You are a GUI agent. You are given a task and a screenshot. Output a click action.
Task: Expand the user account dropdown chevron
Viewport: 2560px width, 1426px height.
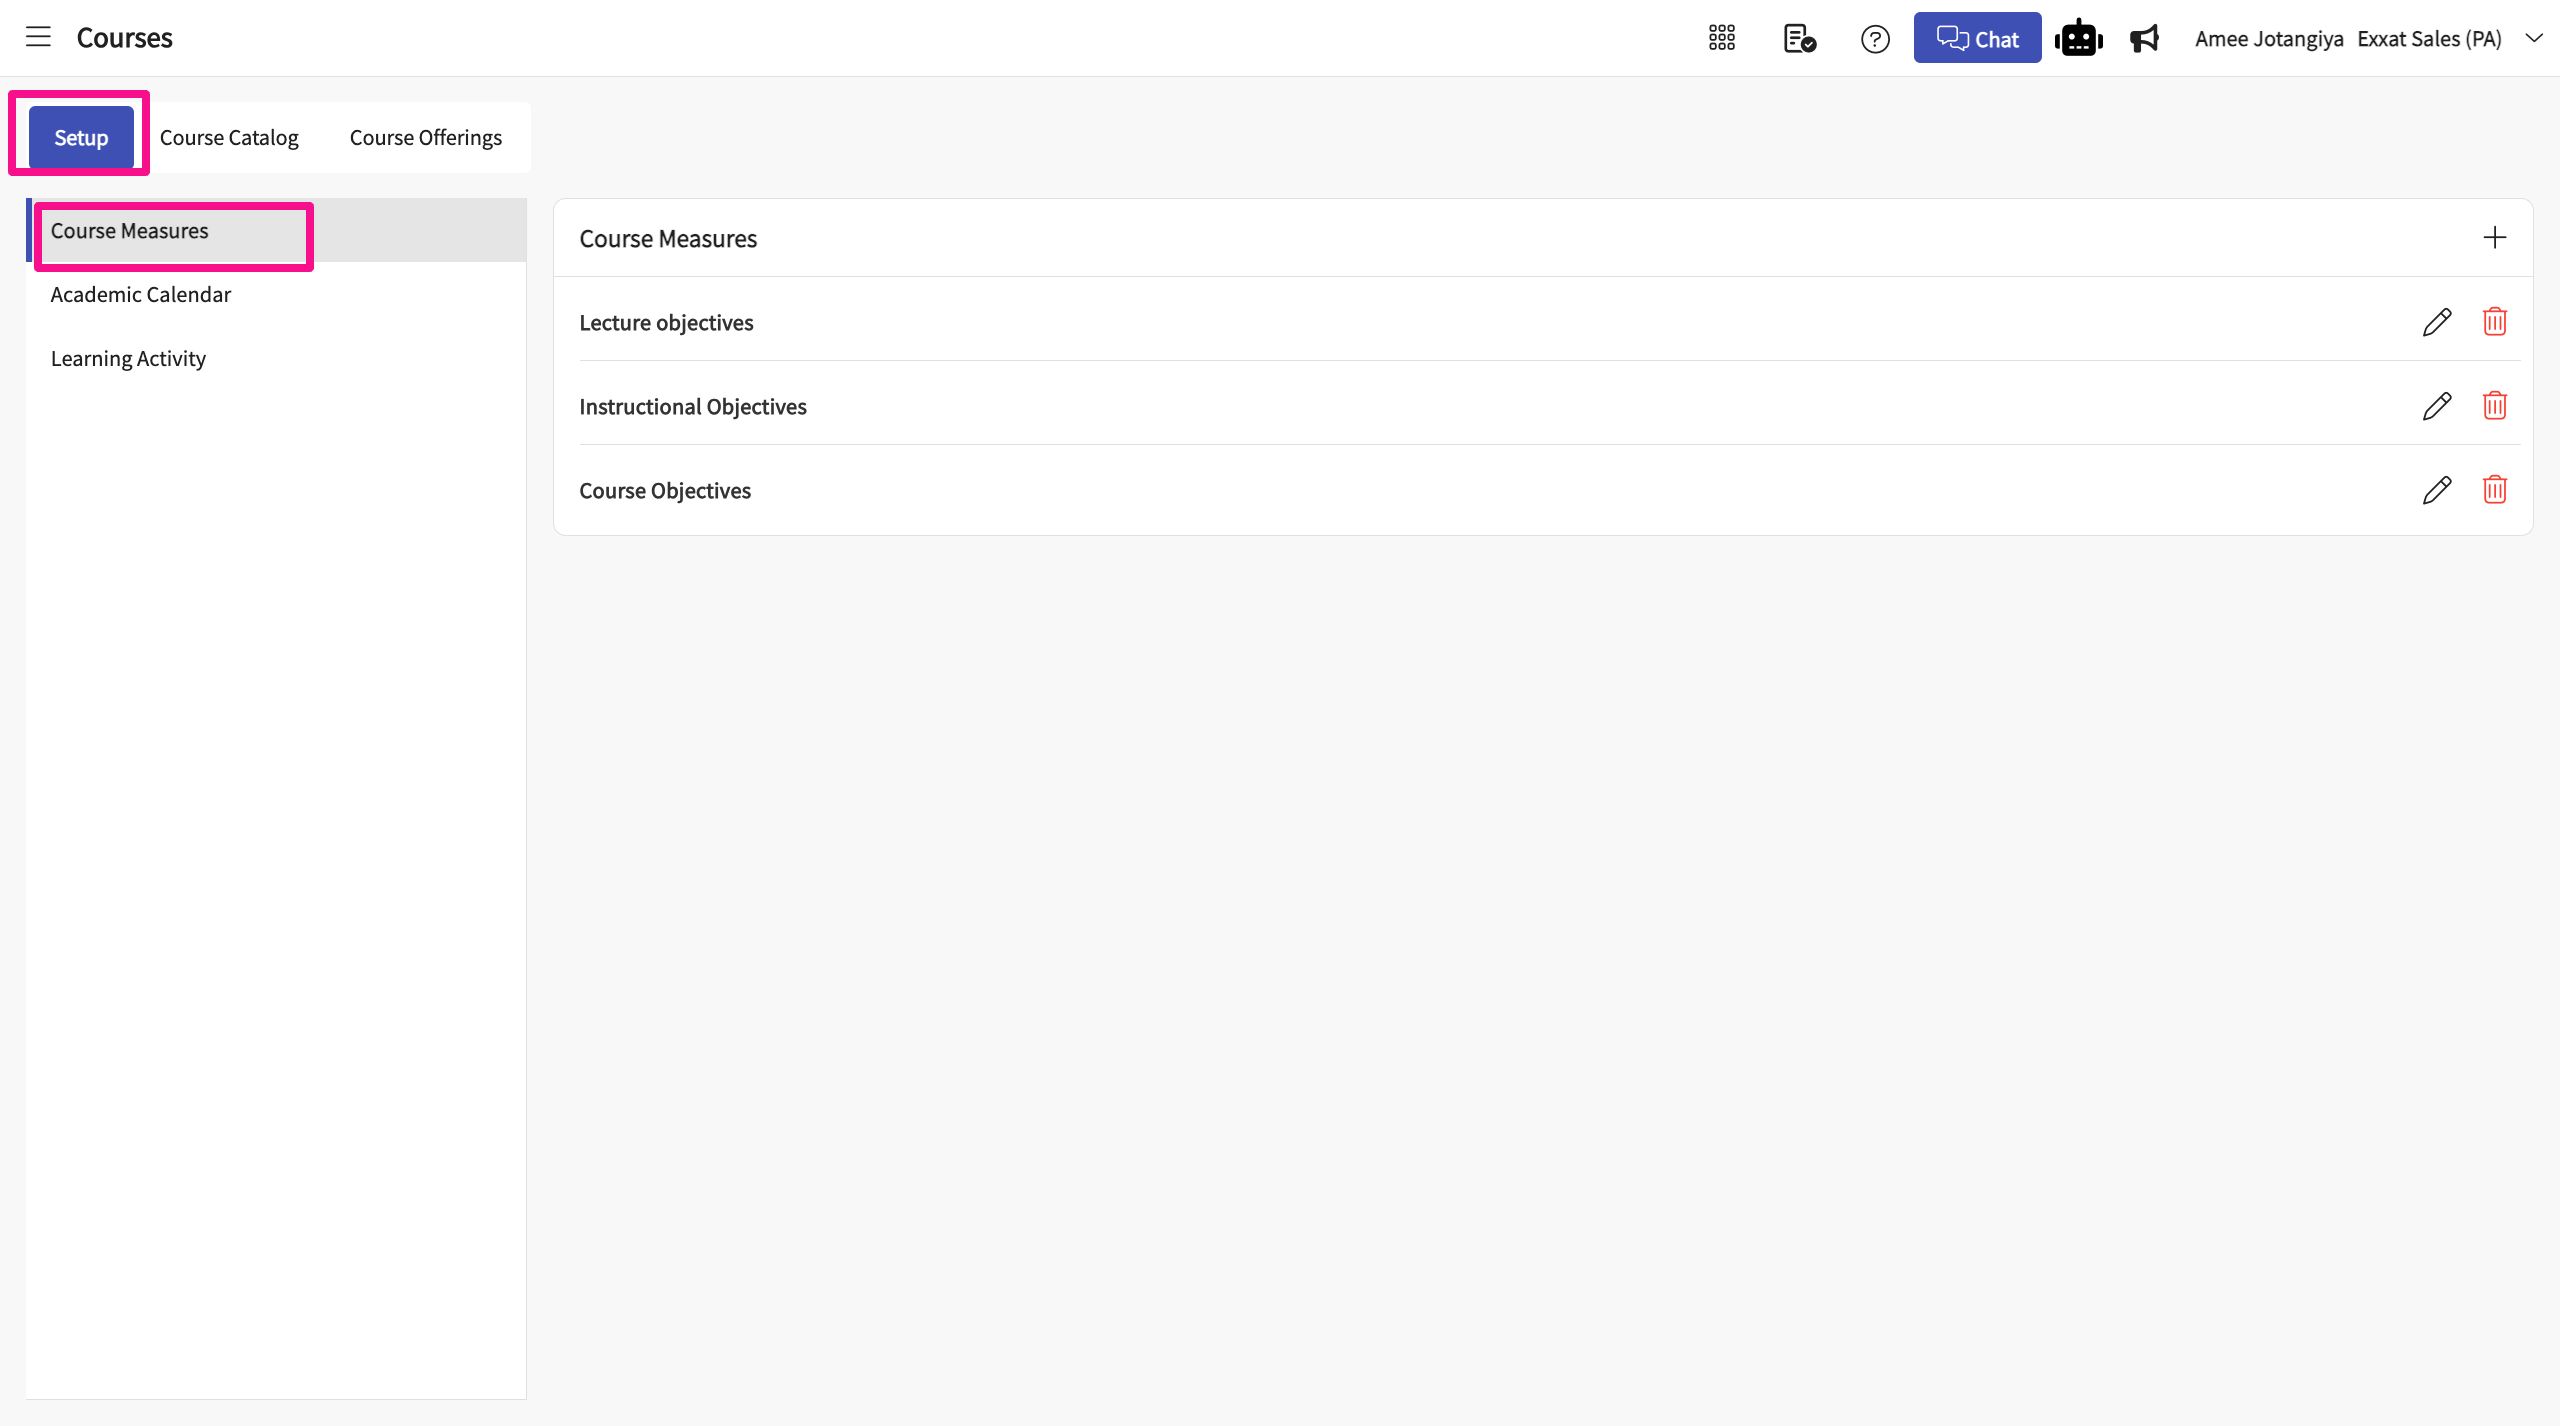(x=2533, y=38)
